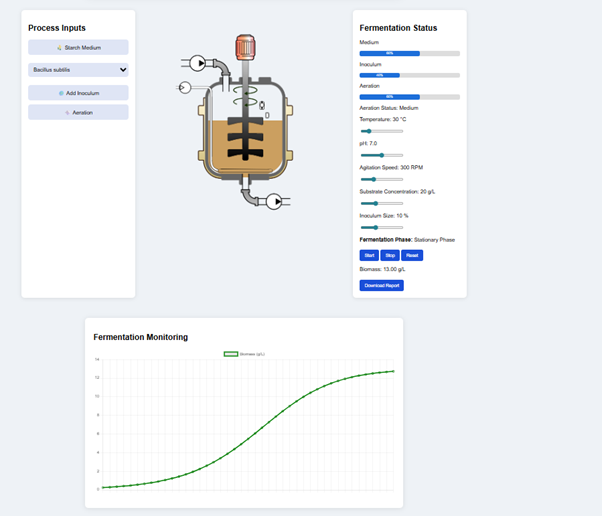Click the bottom outlet pump symbol
This screenshot has width=602, height=516.
[x=275, y=202]
